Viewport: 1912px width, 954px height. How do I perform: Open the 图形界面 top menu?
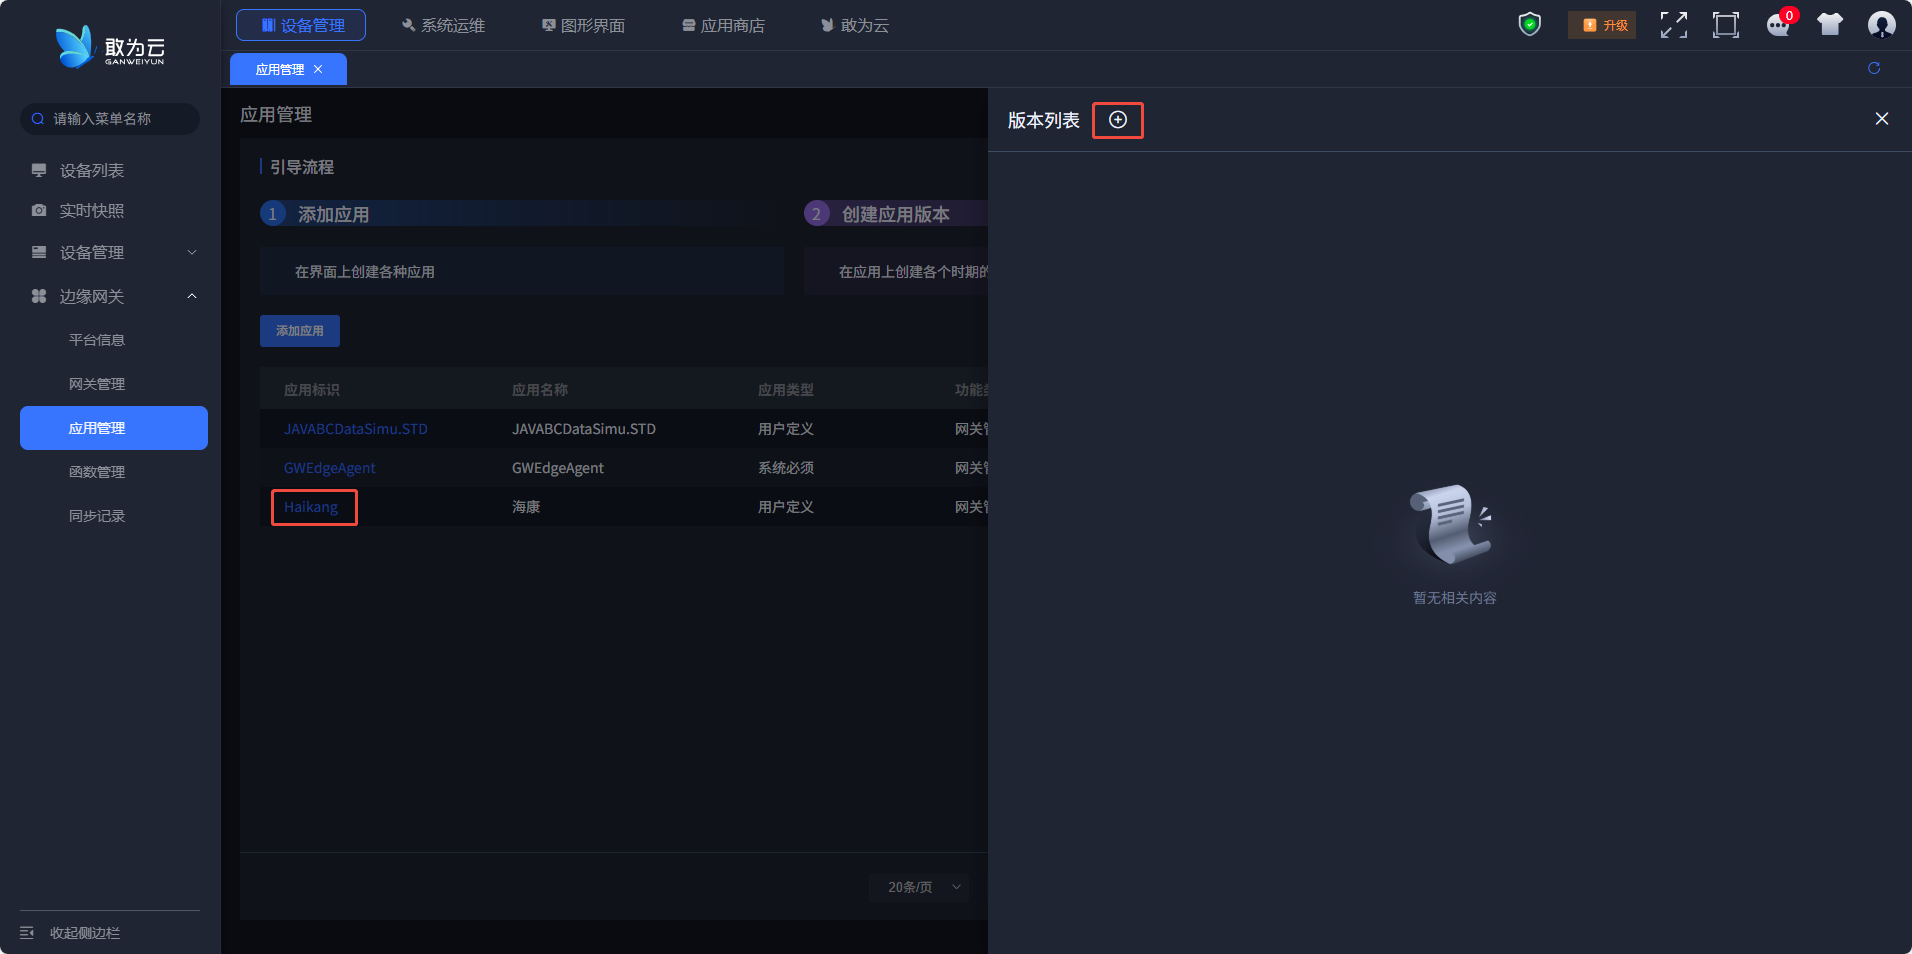583,25
